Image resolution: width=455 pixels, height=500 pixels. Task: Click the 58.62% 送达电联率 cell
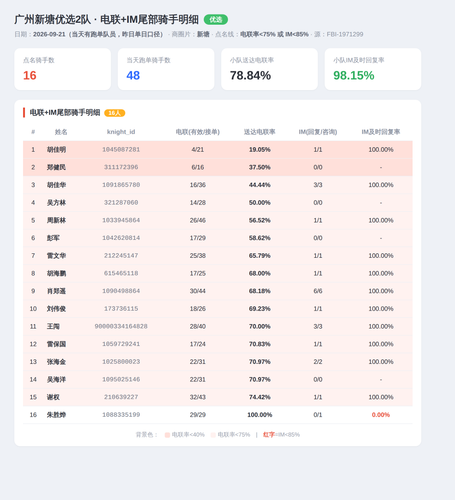260,238
